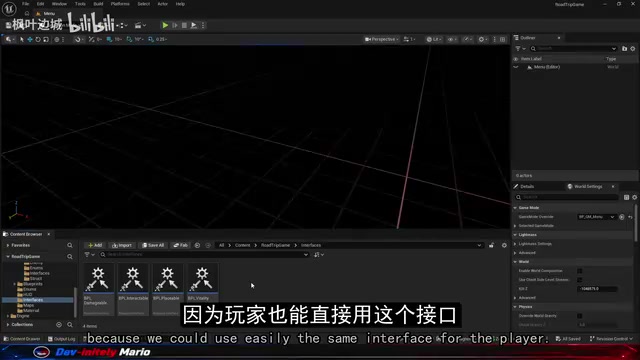Toggle viewport layout maximize icon

pyautogui.click(x=502, y=39)
